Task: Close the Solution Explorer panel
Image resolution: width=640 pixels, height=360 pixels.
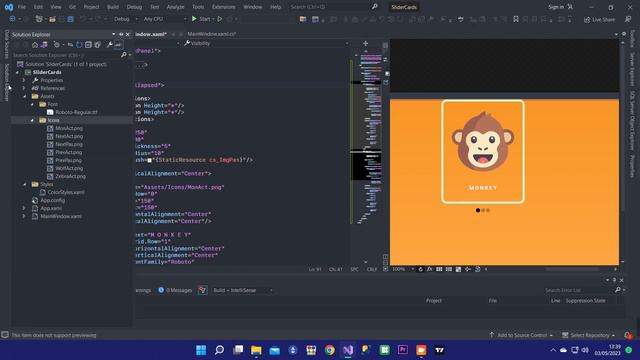Action: pos(128,34)
